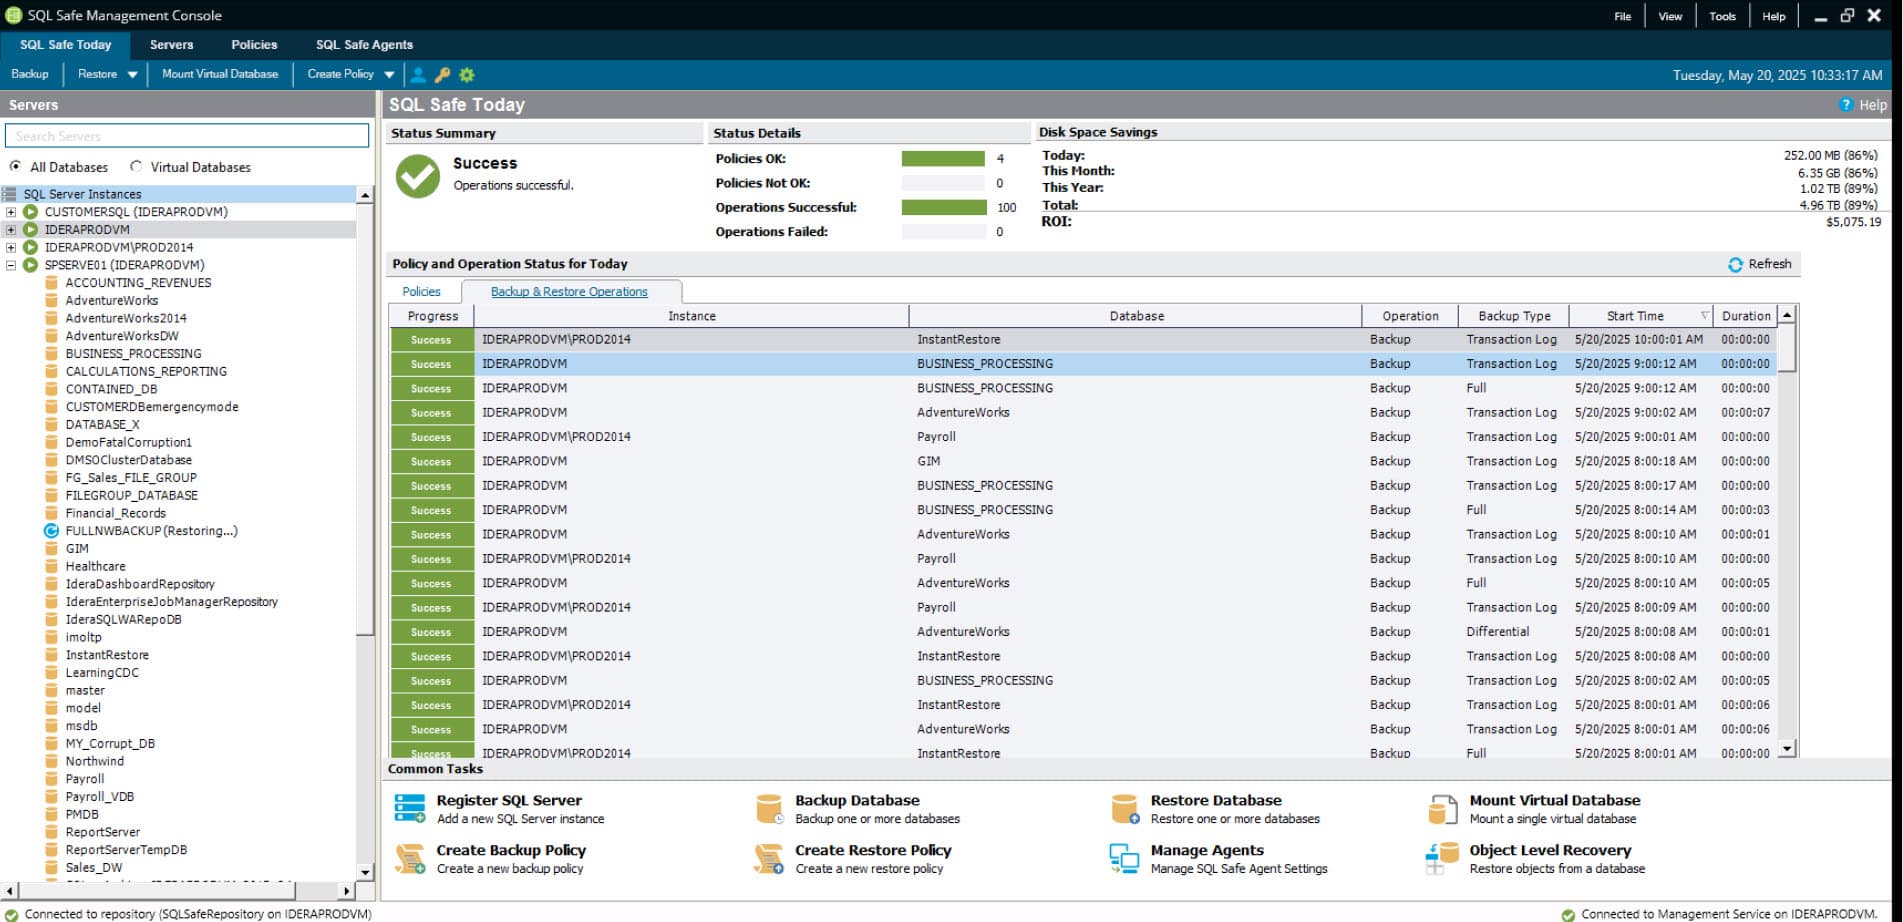Click the Create Restore Policy icon
Image resolution: width=1903 pixels, height=922 pixels.
pyautogui.click(x=769, y=858)
